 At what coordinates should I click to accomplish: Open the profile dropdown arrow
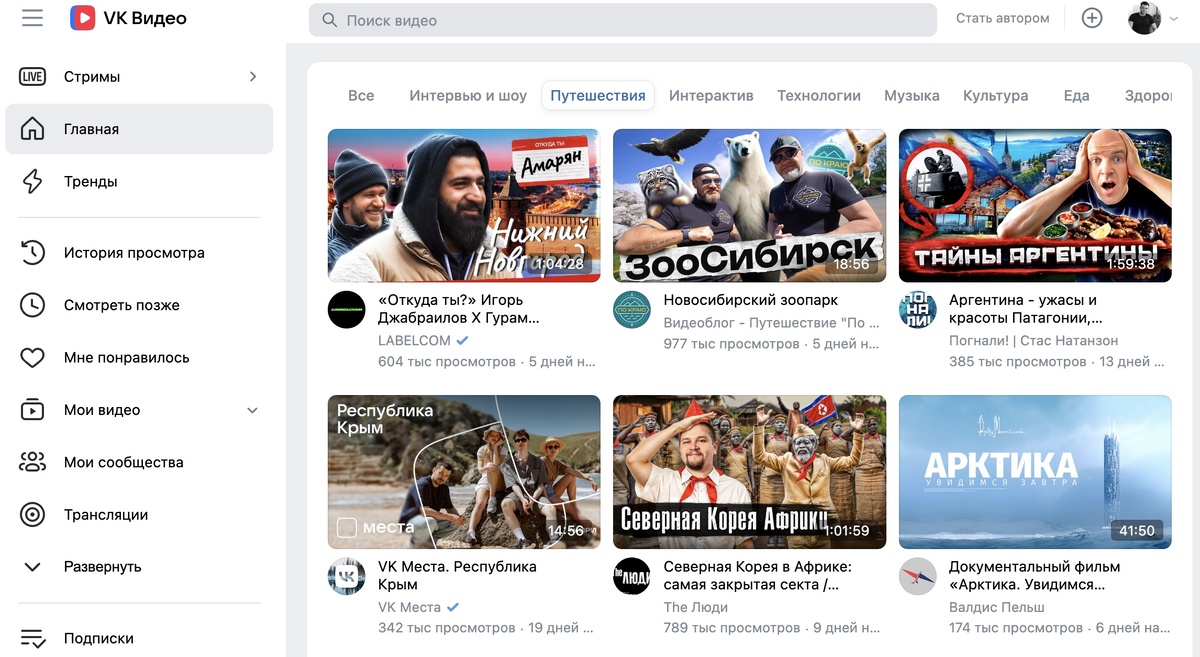tap(1174, 18)
